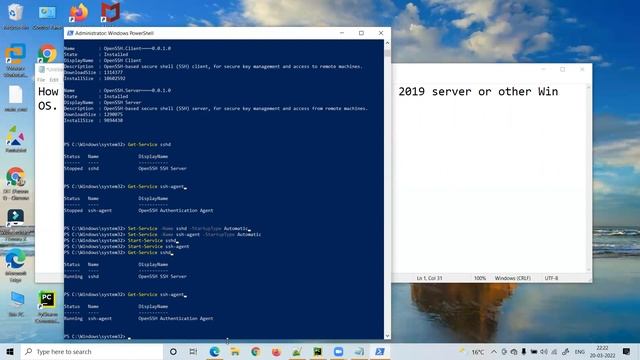Open Microsoft Edge from the taskbar

click(214, 351)
